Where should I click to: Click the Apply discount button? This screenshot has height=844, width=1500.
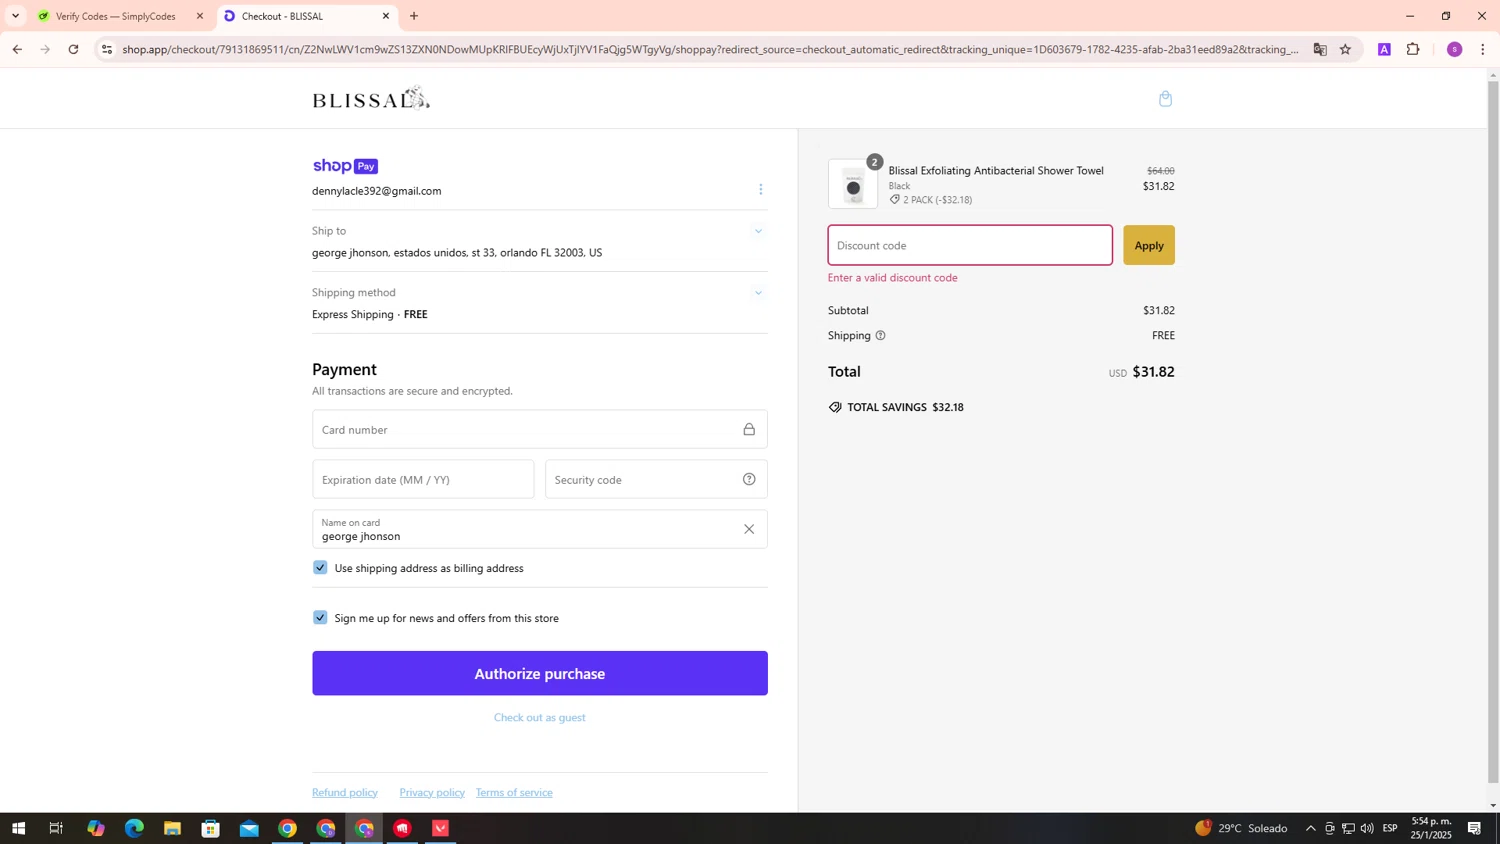tap(1149, 245)
